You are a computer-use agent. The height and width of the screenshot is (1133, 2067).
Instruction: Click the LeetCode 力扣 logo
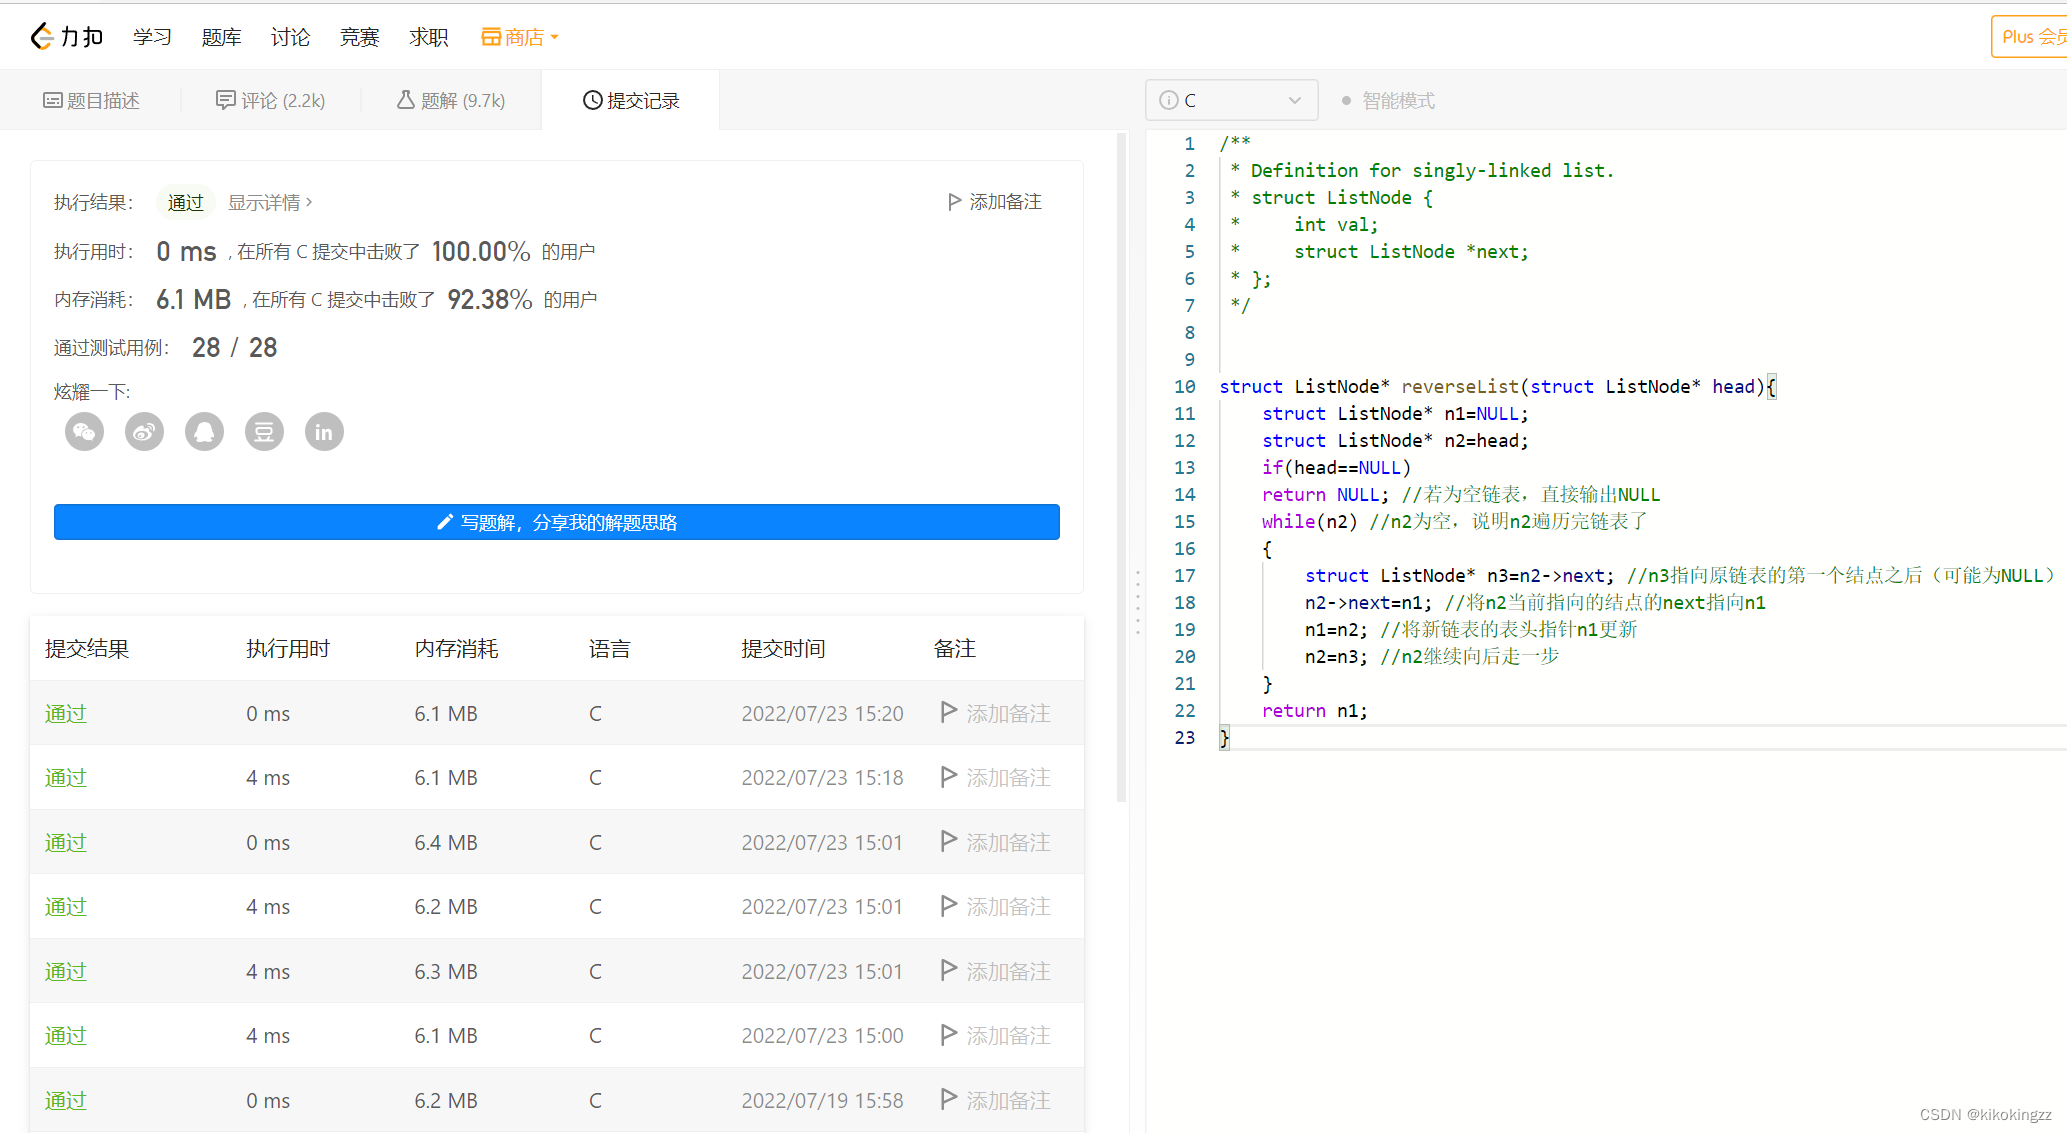point(67,37)
